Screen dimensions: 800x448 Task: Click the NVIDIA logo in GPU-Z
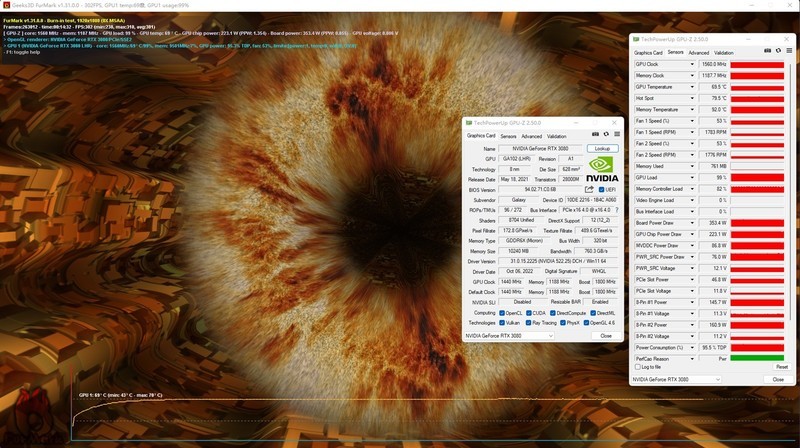tap(602, 169)
